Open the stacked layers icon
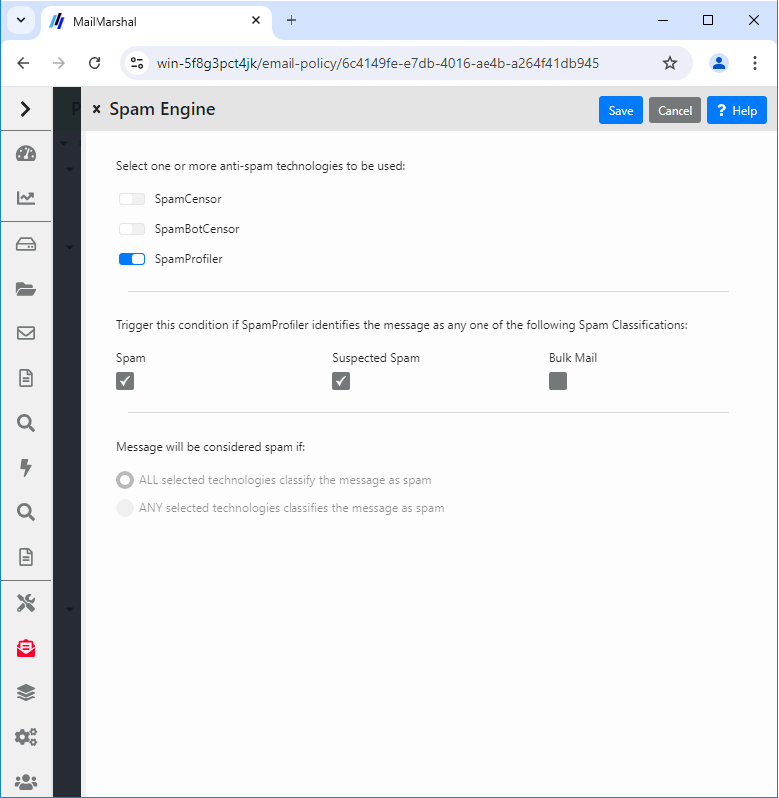Screen dimensions: 779x798 [x=26, y=693]
